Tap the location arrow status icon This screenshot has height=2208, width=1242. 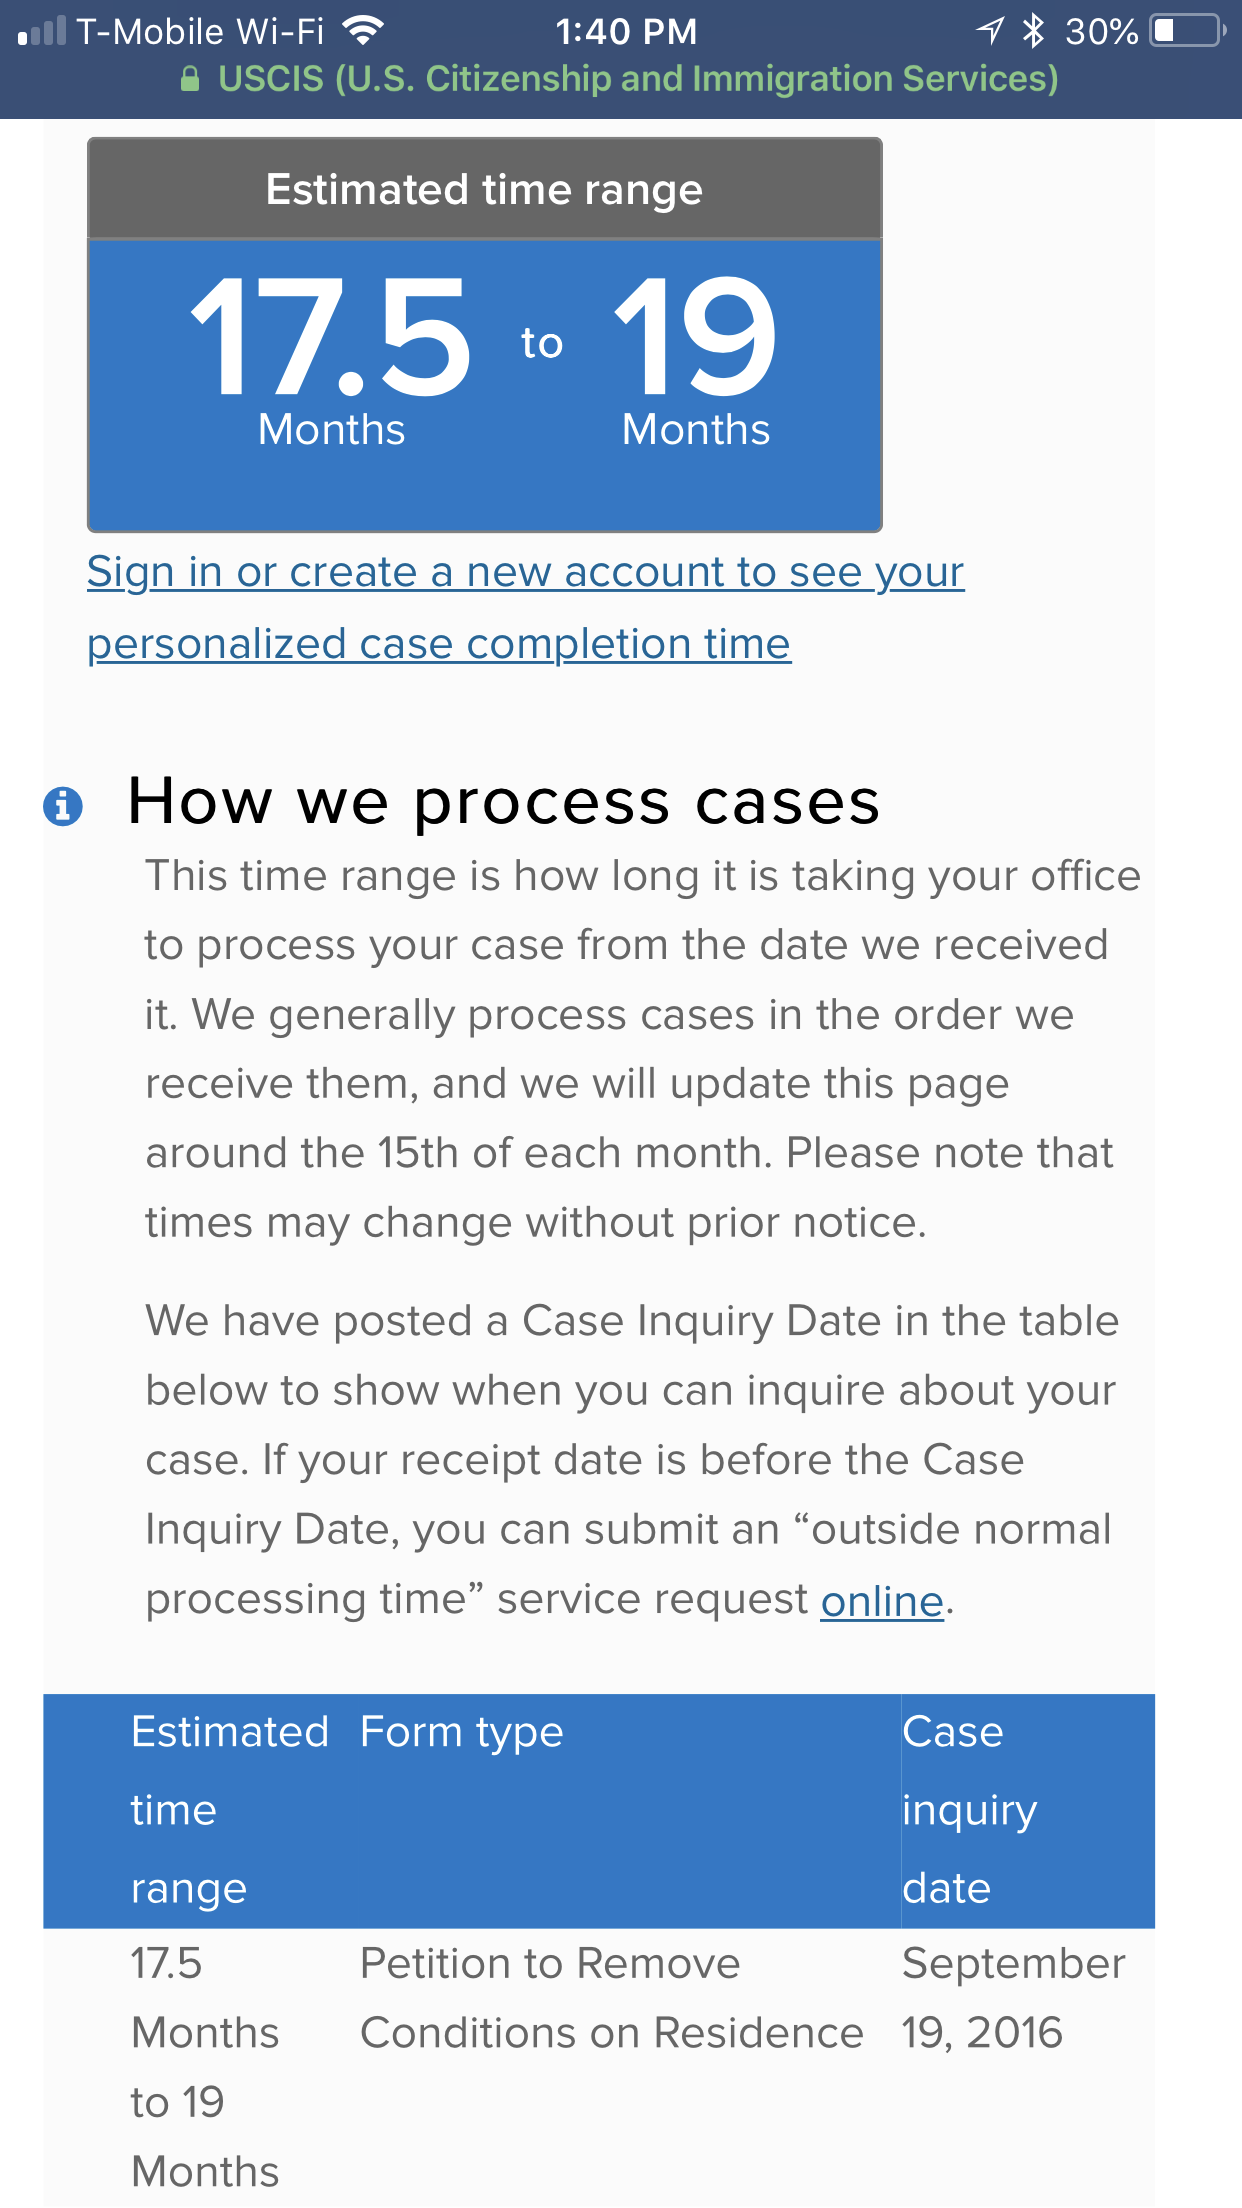[x=989, y=31]
